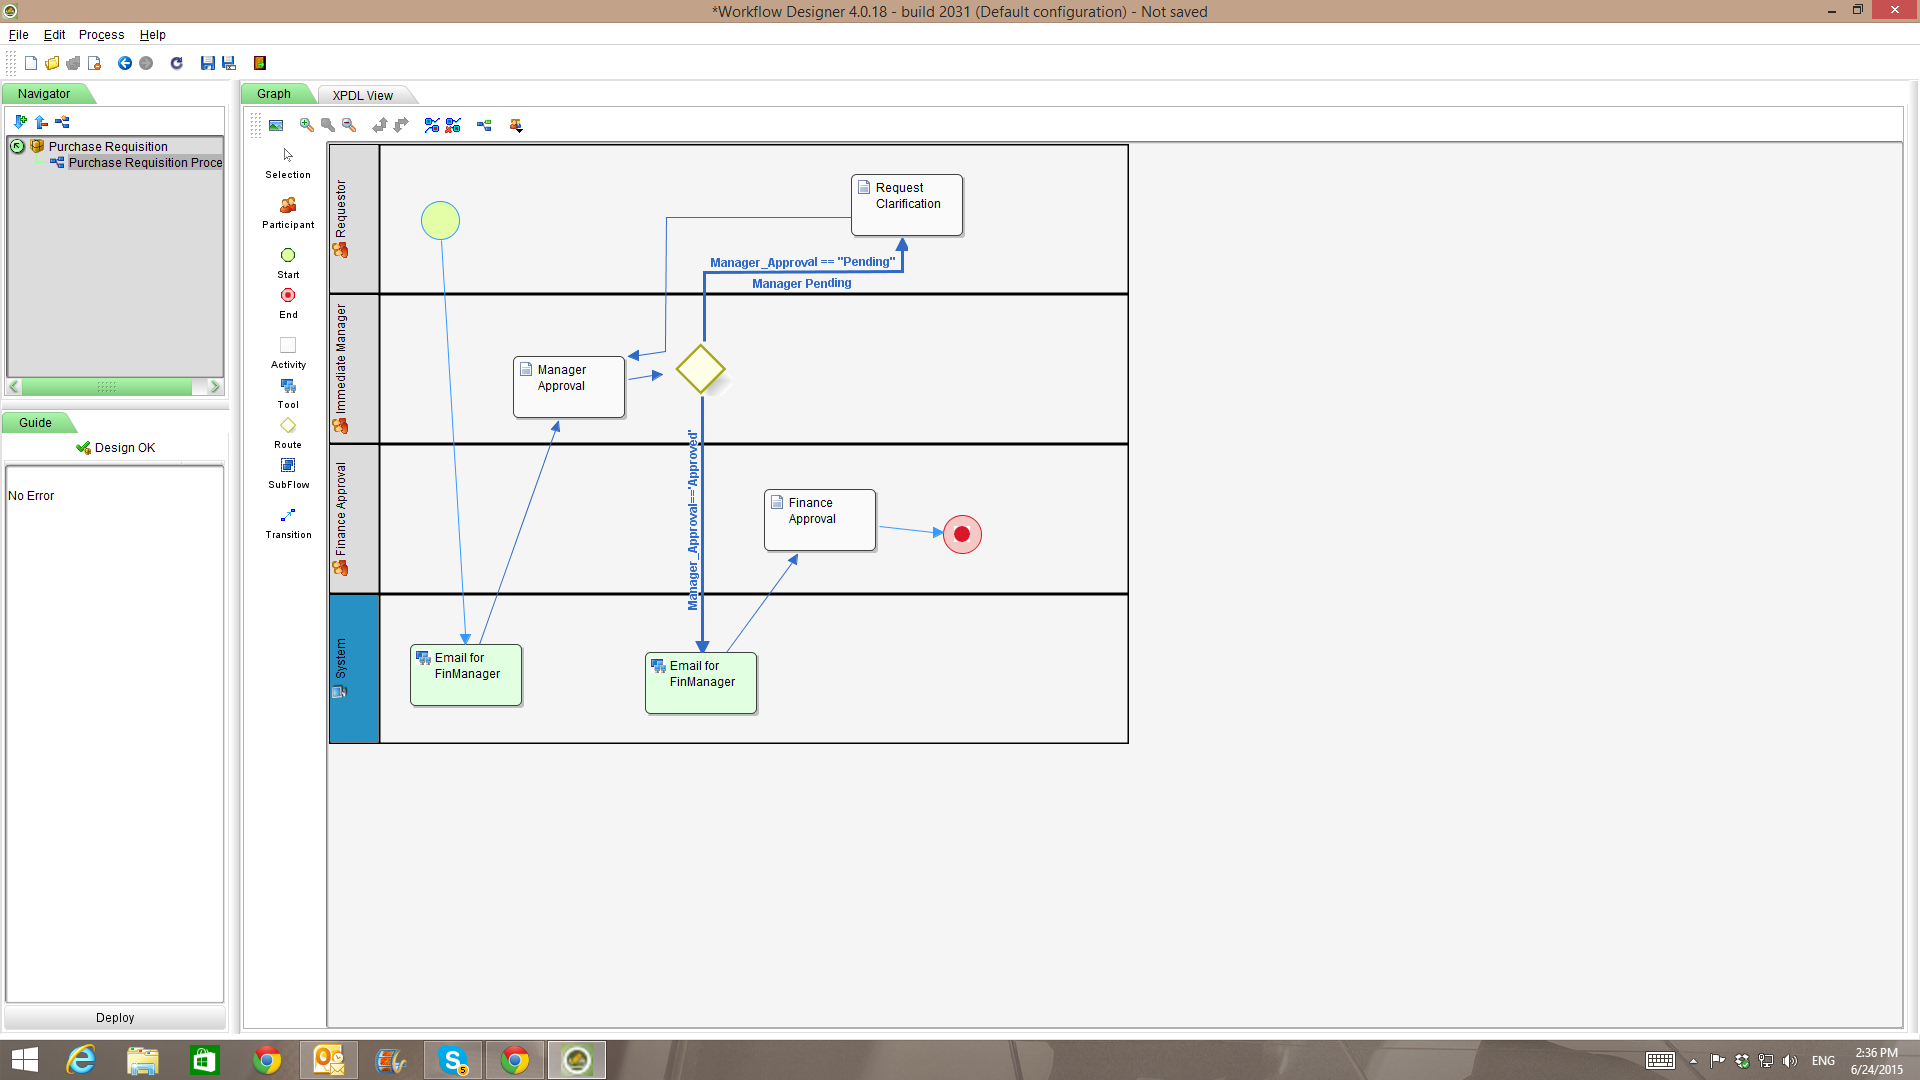Click the zoom in magnifier icon
Viewport: 1920px width, 1080px height.
pos(306,125)
